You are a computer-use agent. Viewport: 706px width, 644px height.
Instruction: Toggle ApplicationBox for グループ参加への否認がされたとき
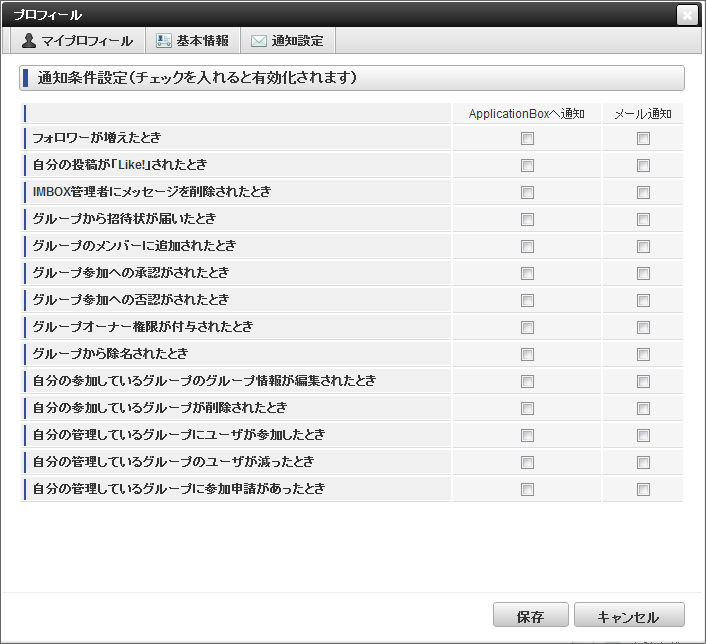pos(527,300)
